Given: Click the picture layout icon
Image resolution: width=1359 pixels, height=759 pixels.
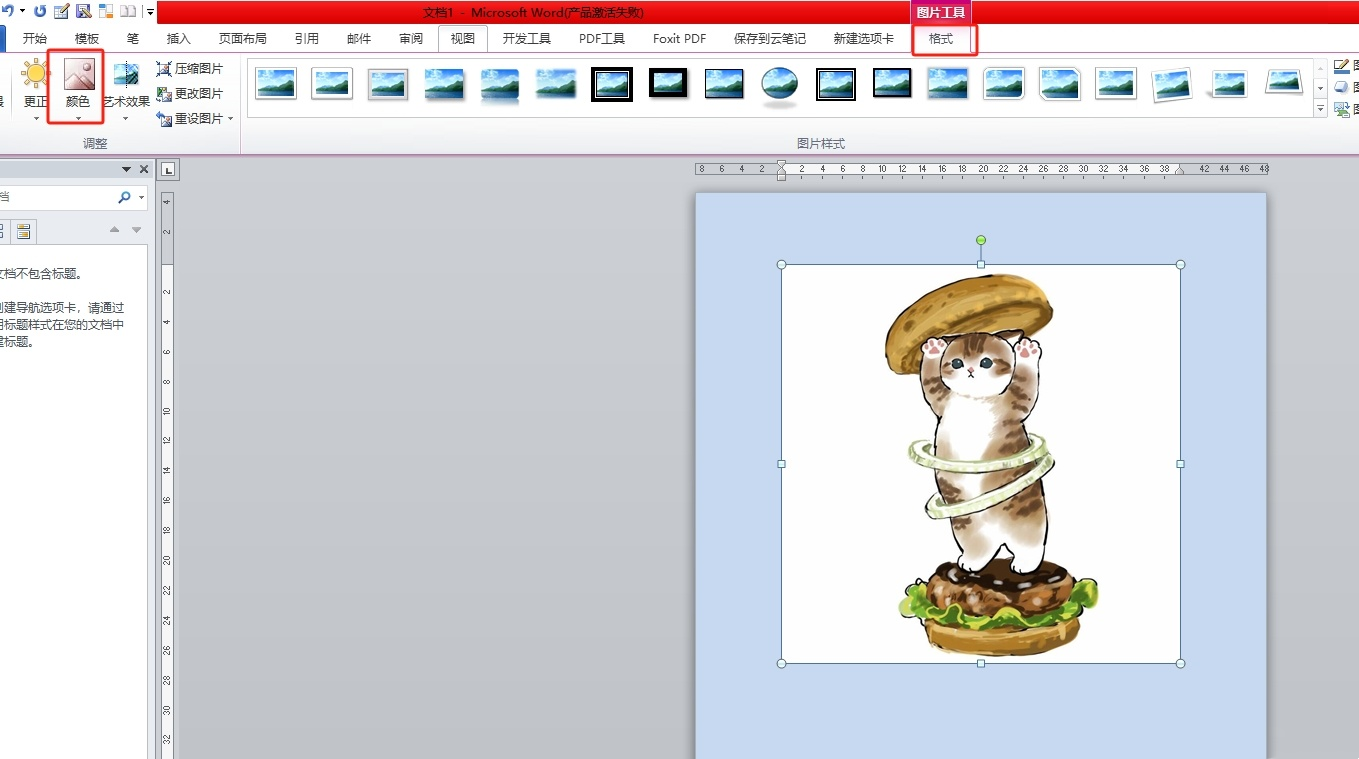Looking at the screenshot, I should click(1342, 110).
